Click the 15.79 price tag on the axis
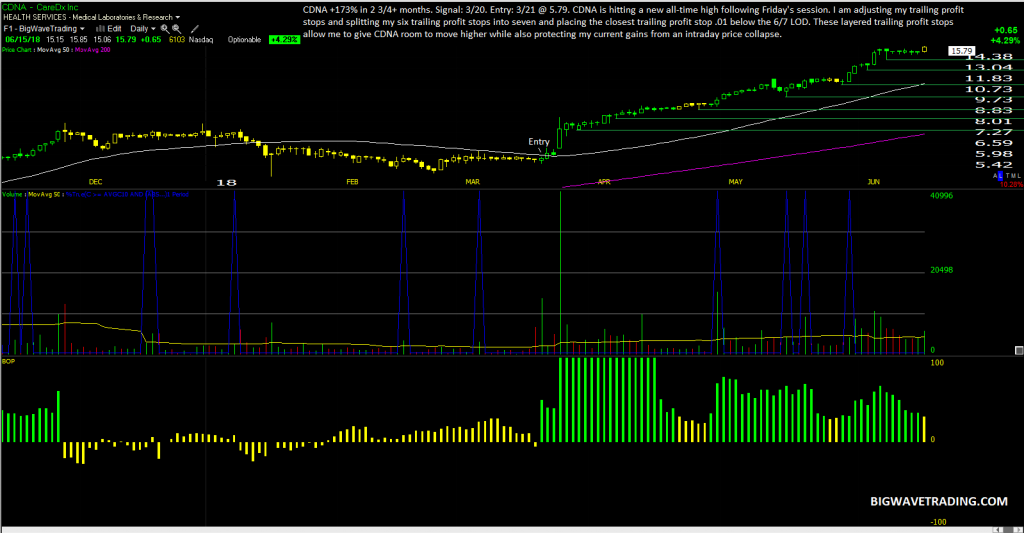The width and height of the screenshot is (1024, 533). click(961, 50)
